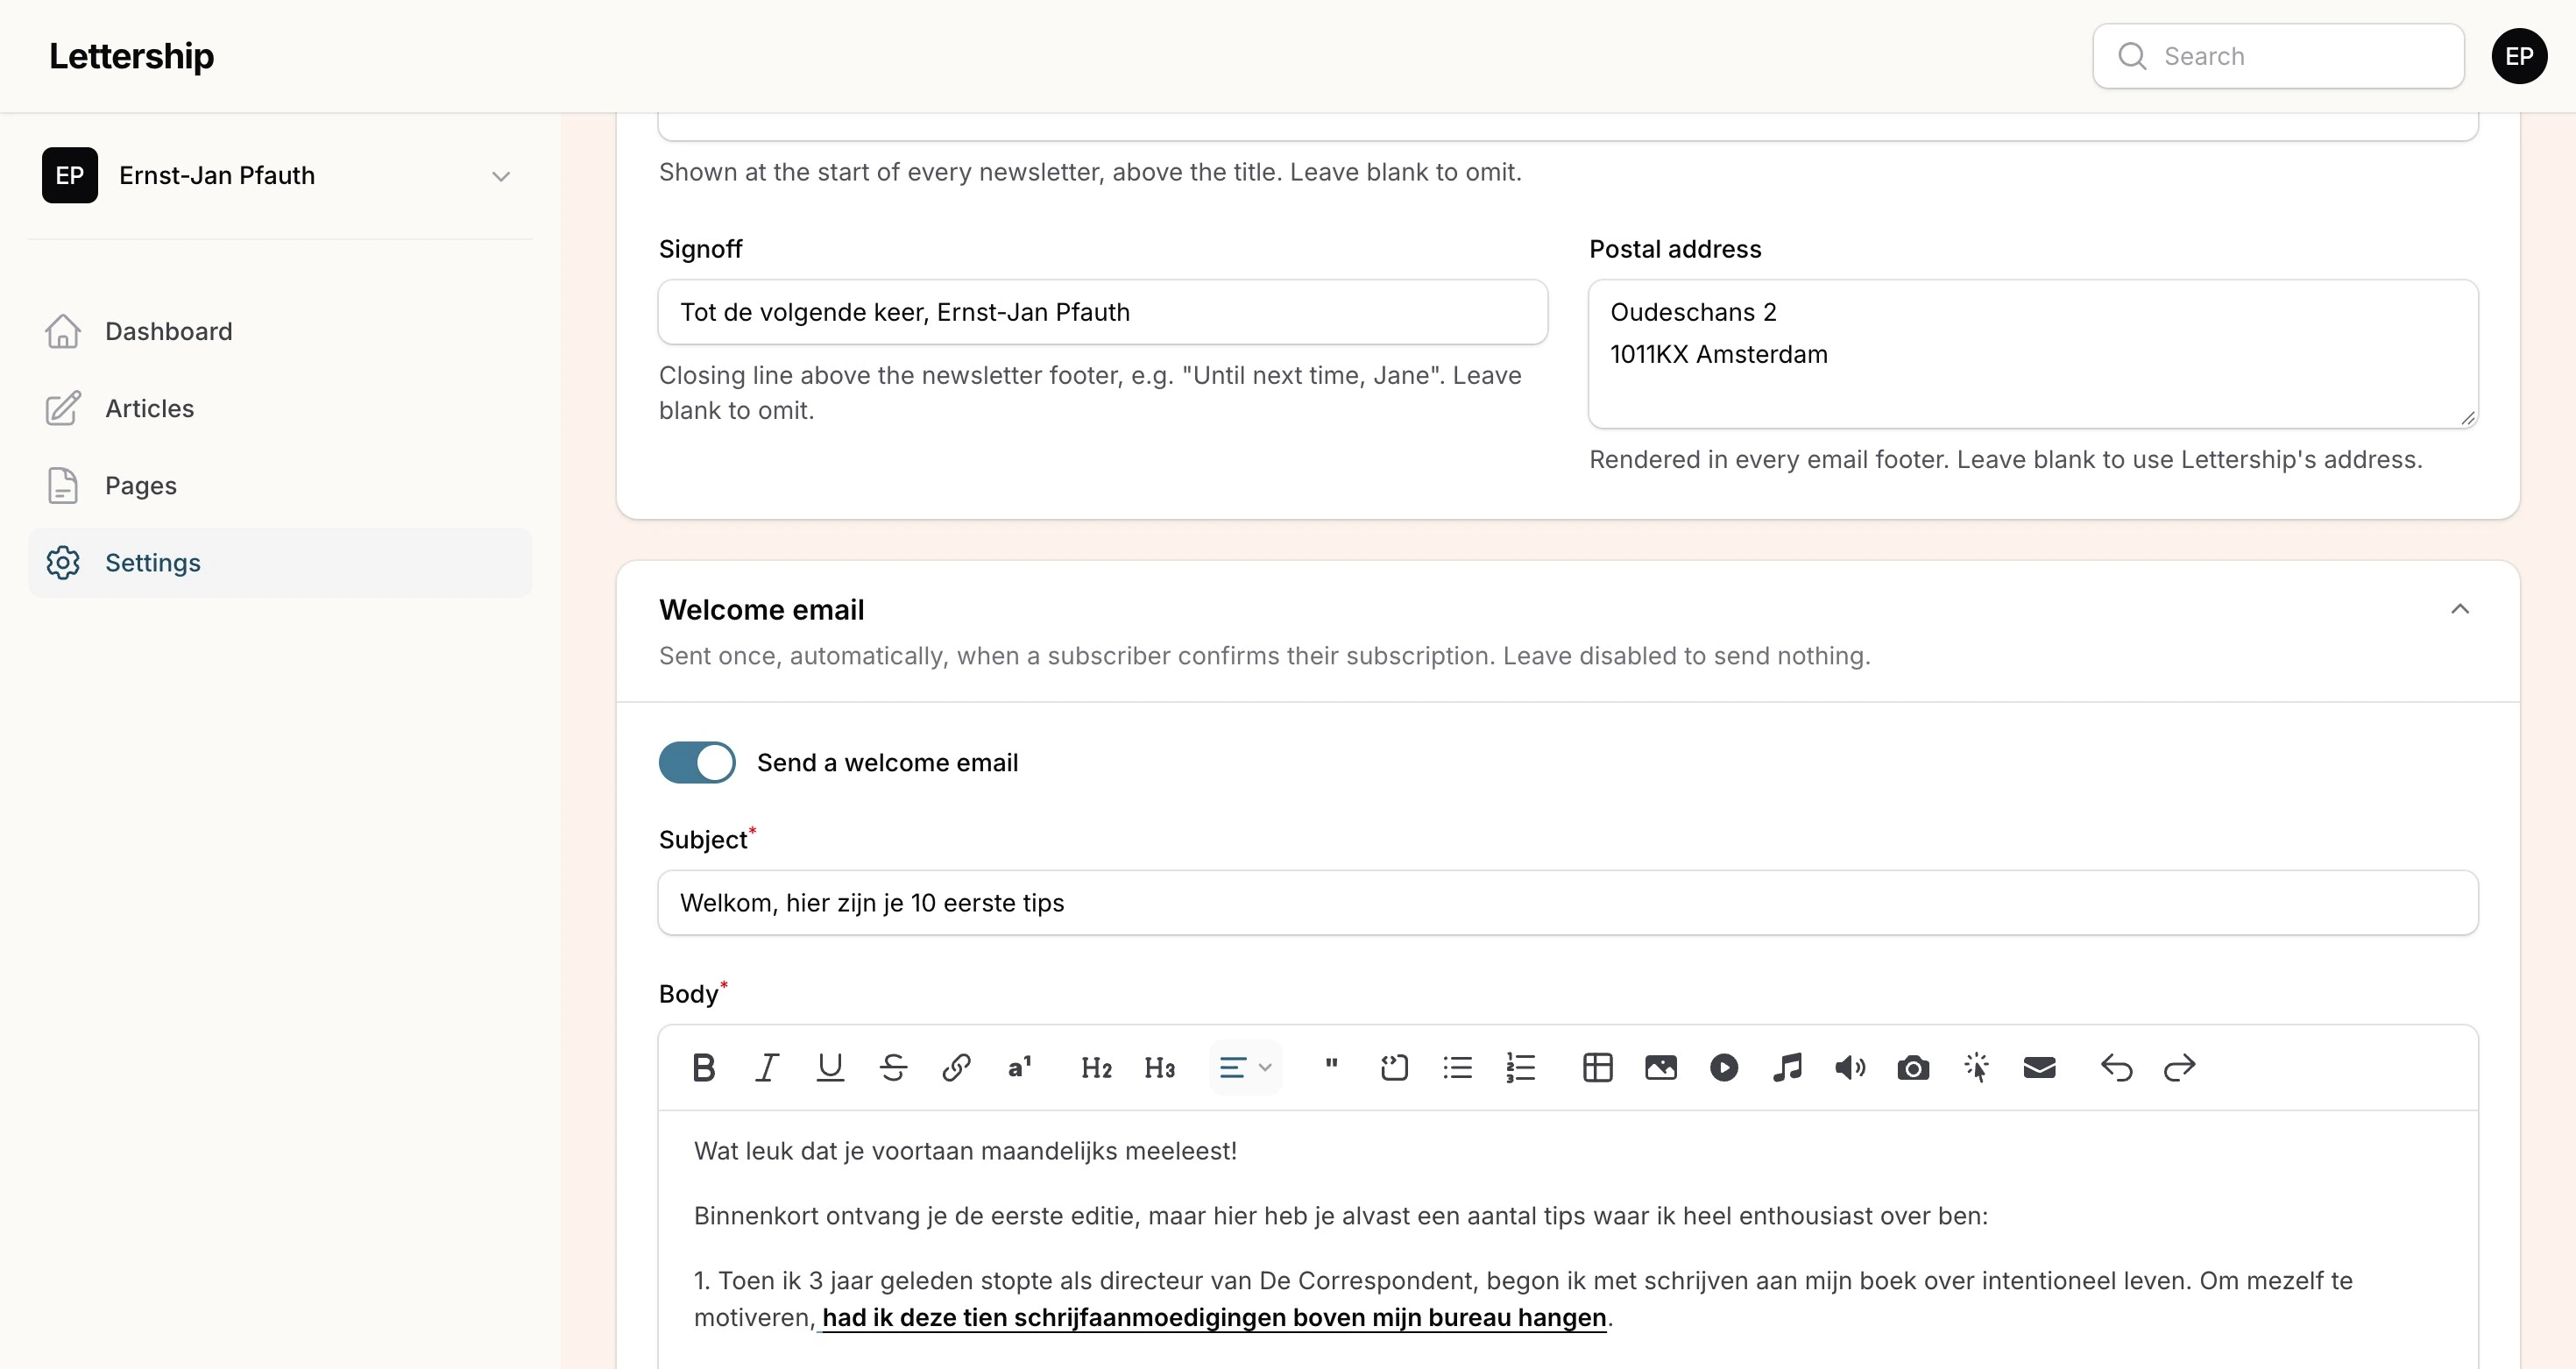Open the Ernst-Jan Pfauth account switcher

[x=280, y=175]
